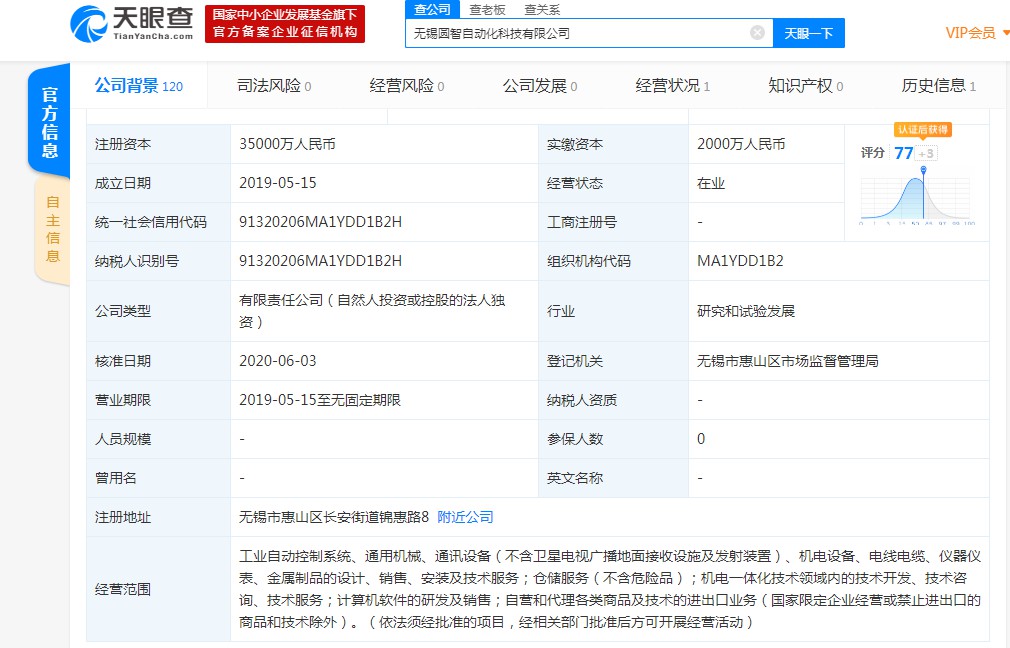Viewport: 1010px width, 648px height.
Task: Click the red 国家中小企业发展基金 banner
Action: coord(285,24)
